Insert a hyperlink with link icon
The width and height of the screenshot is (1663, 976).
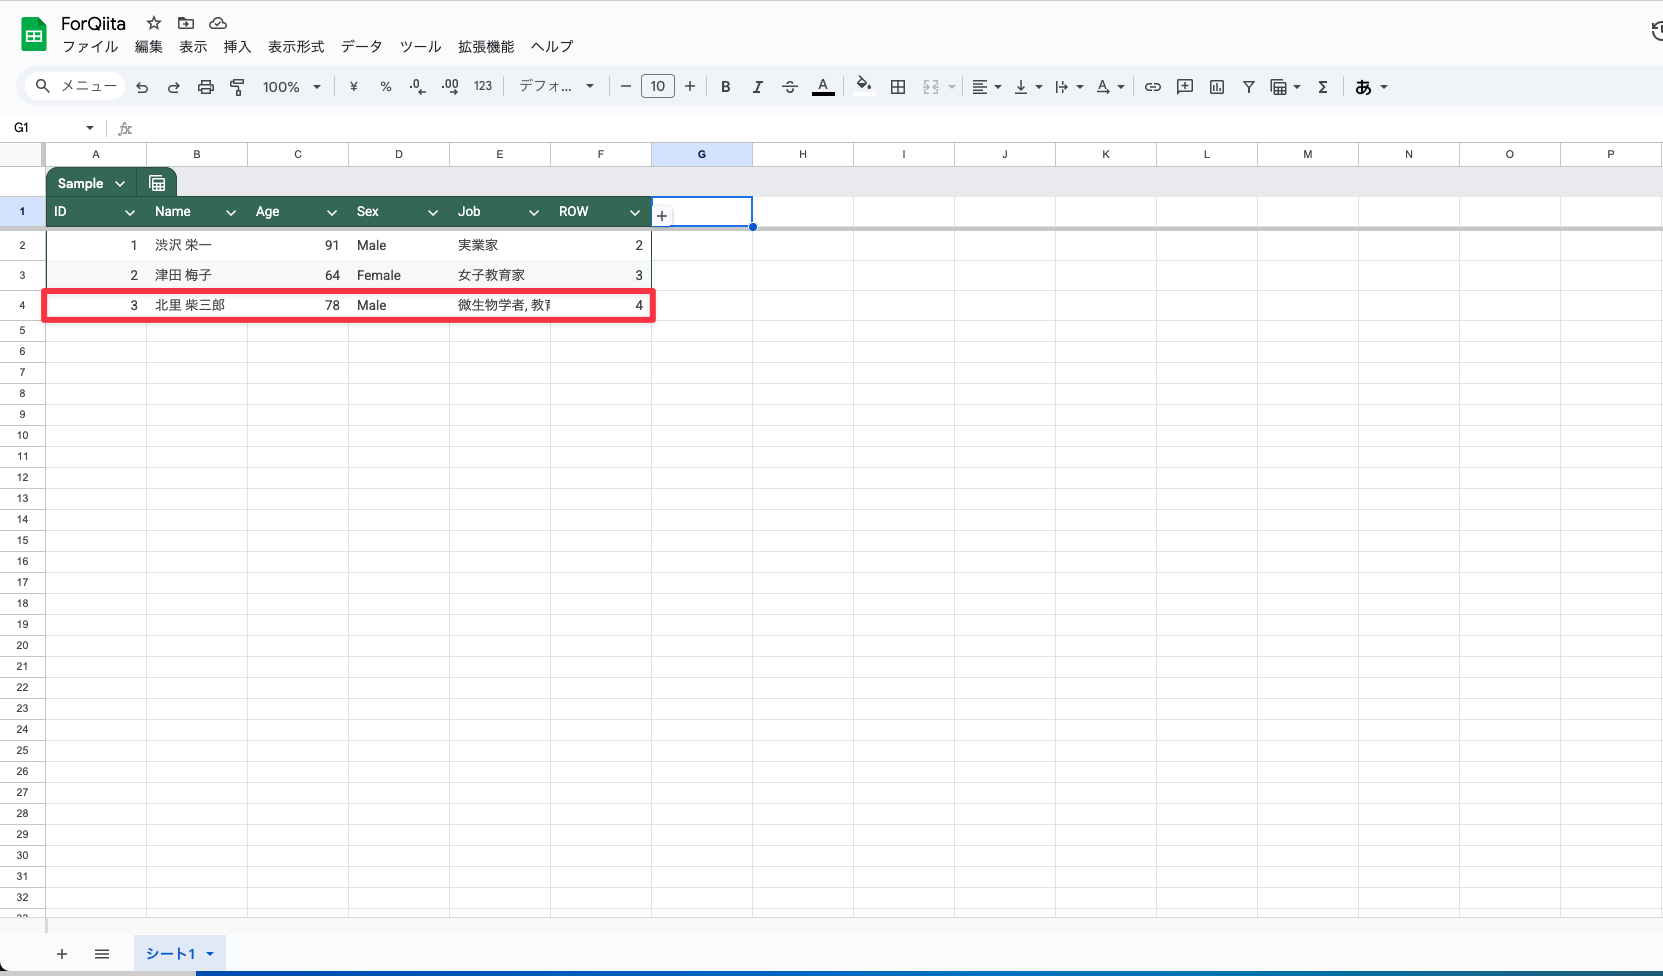pyautogui.click(x=1153, y=87)
